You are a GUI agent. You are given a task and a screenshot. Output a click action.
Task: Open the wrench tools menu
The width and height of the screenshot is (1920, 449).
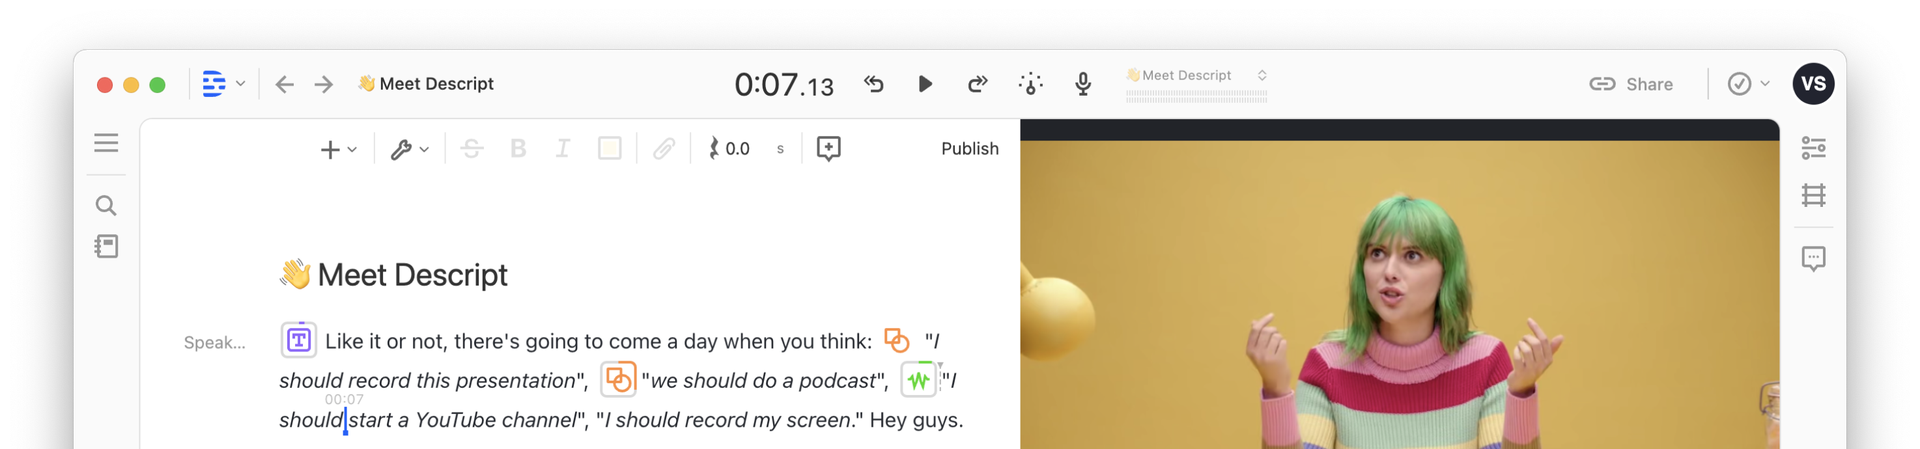click(401, 149)
